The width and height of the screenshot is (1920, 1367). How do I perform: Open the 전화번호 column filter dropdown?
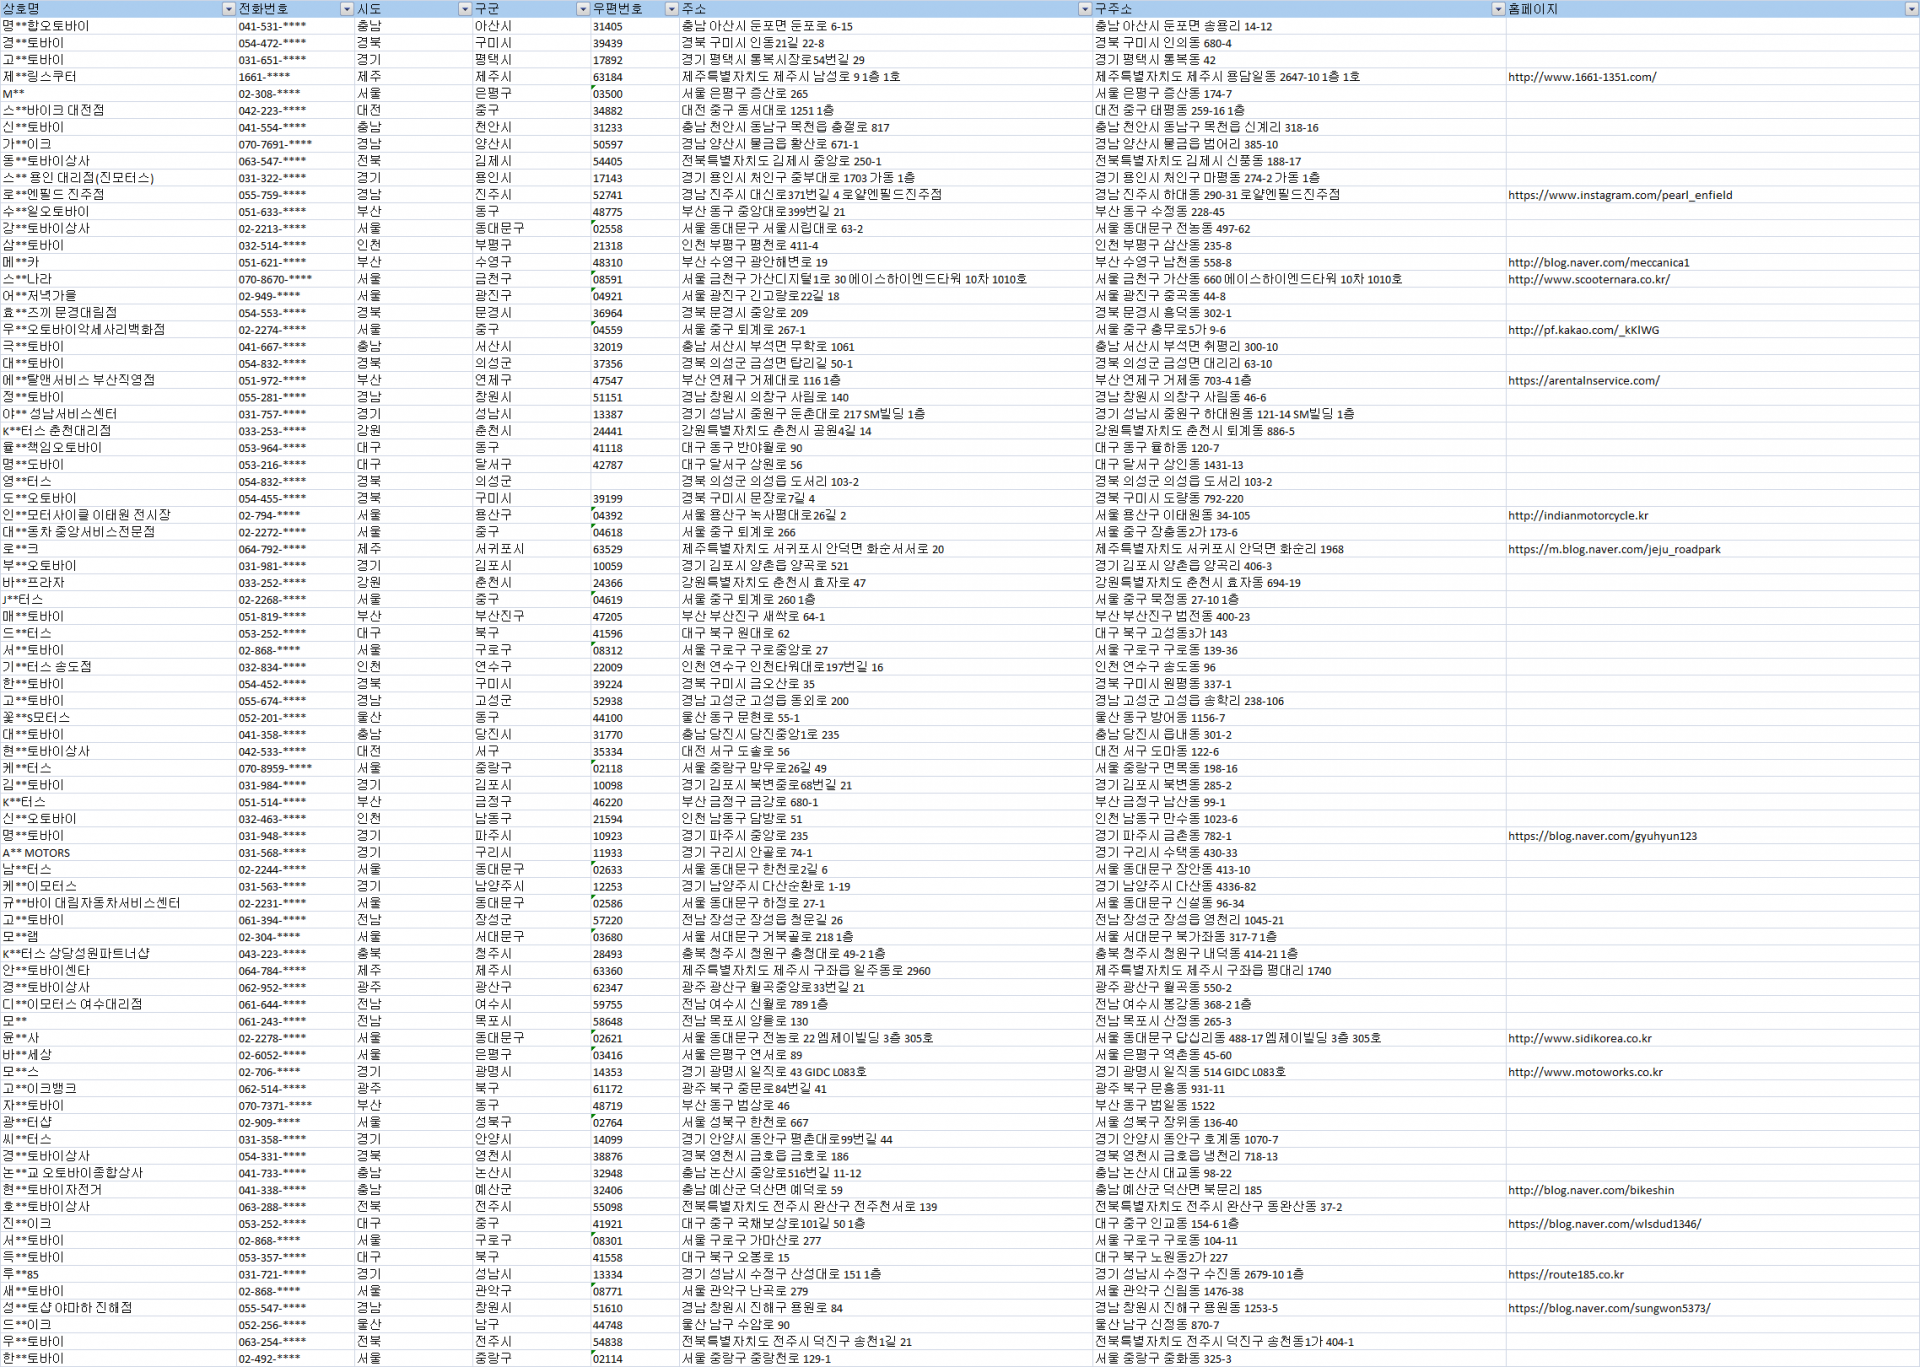tap(346, 9)
